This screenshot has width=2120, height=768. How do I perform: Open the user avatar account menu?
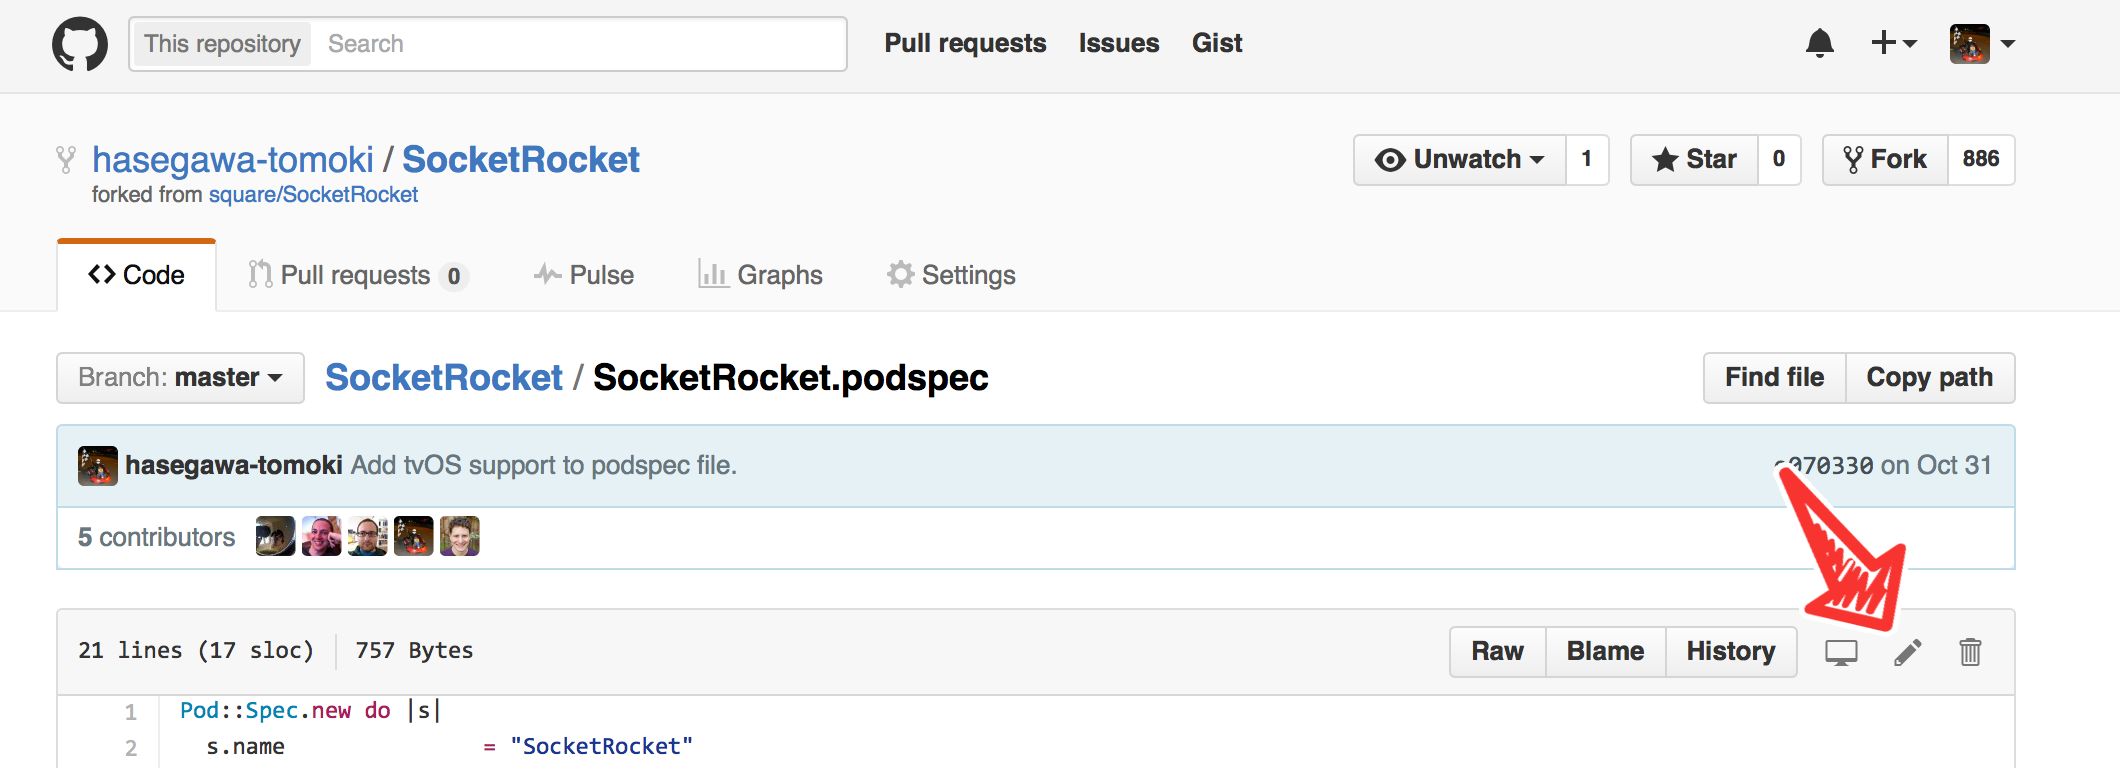pyautogui.click(x=1982, y=44)
